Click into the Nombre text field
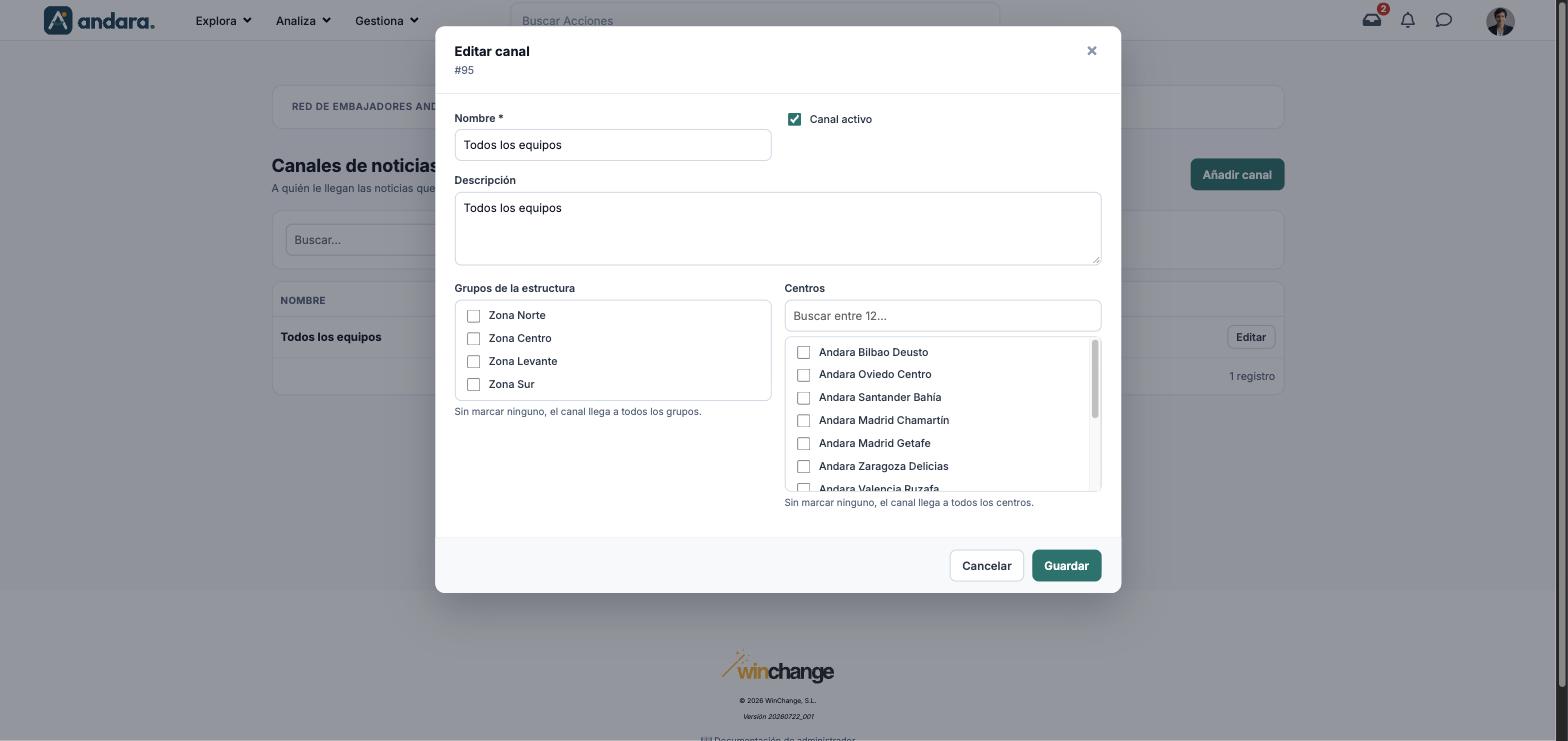1568x741 pixels. 612,145
